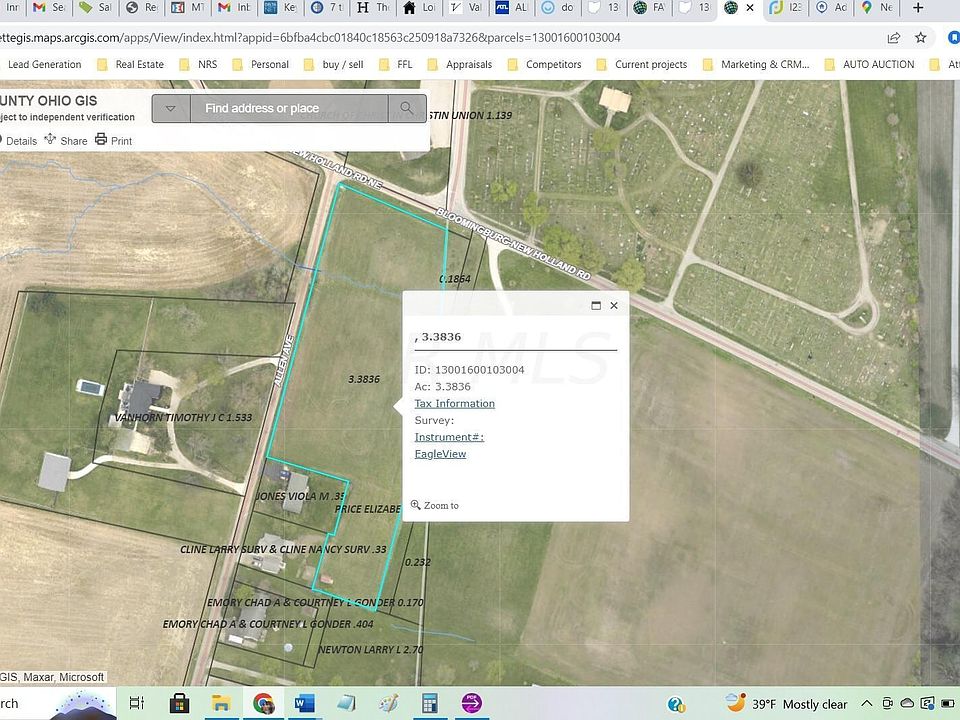Switch to the 'Loi' home icon tab

click(420, 7)
